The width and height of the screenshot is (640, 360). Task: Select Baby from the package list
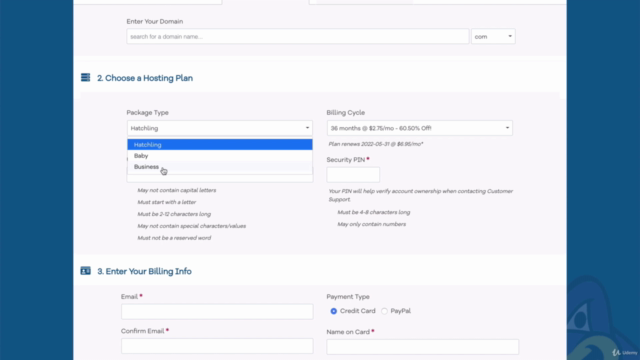point(220,156)
